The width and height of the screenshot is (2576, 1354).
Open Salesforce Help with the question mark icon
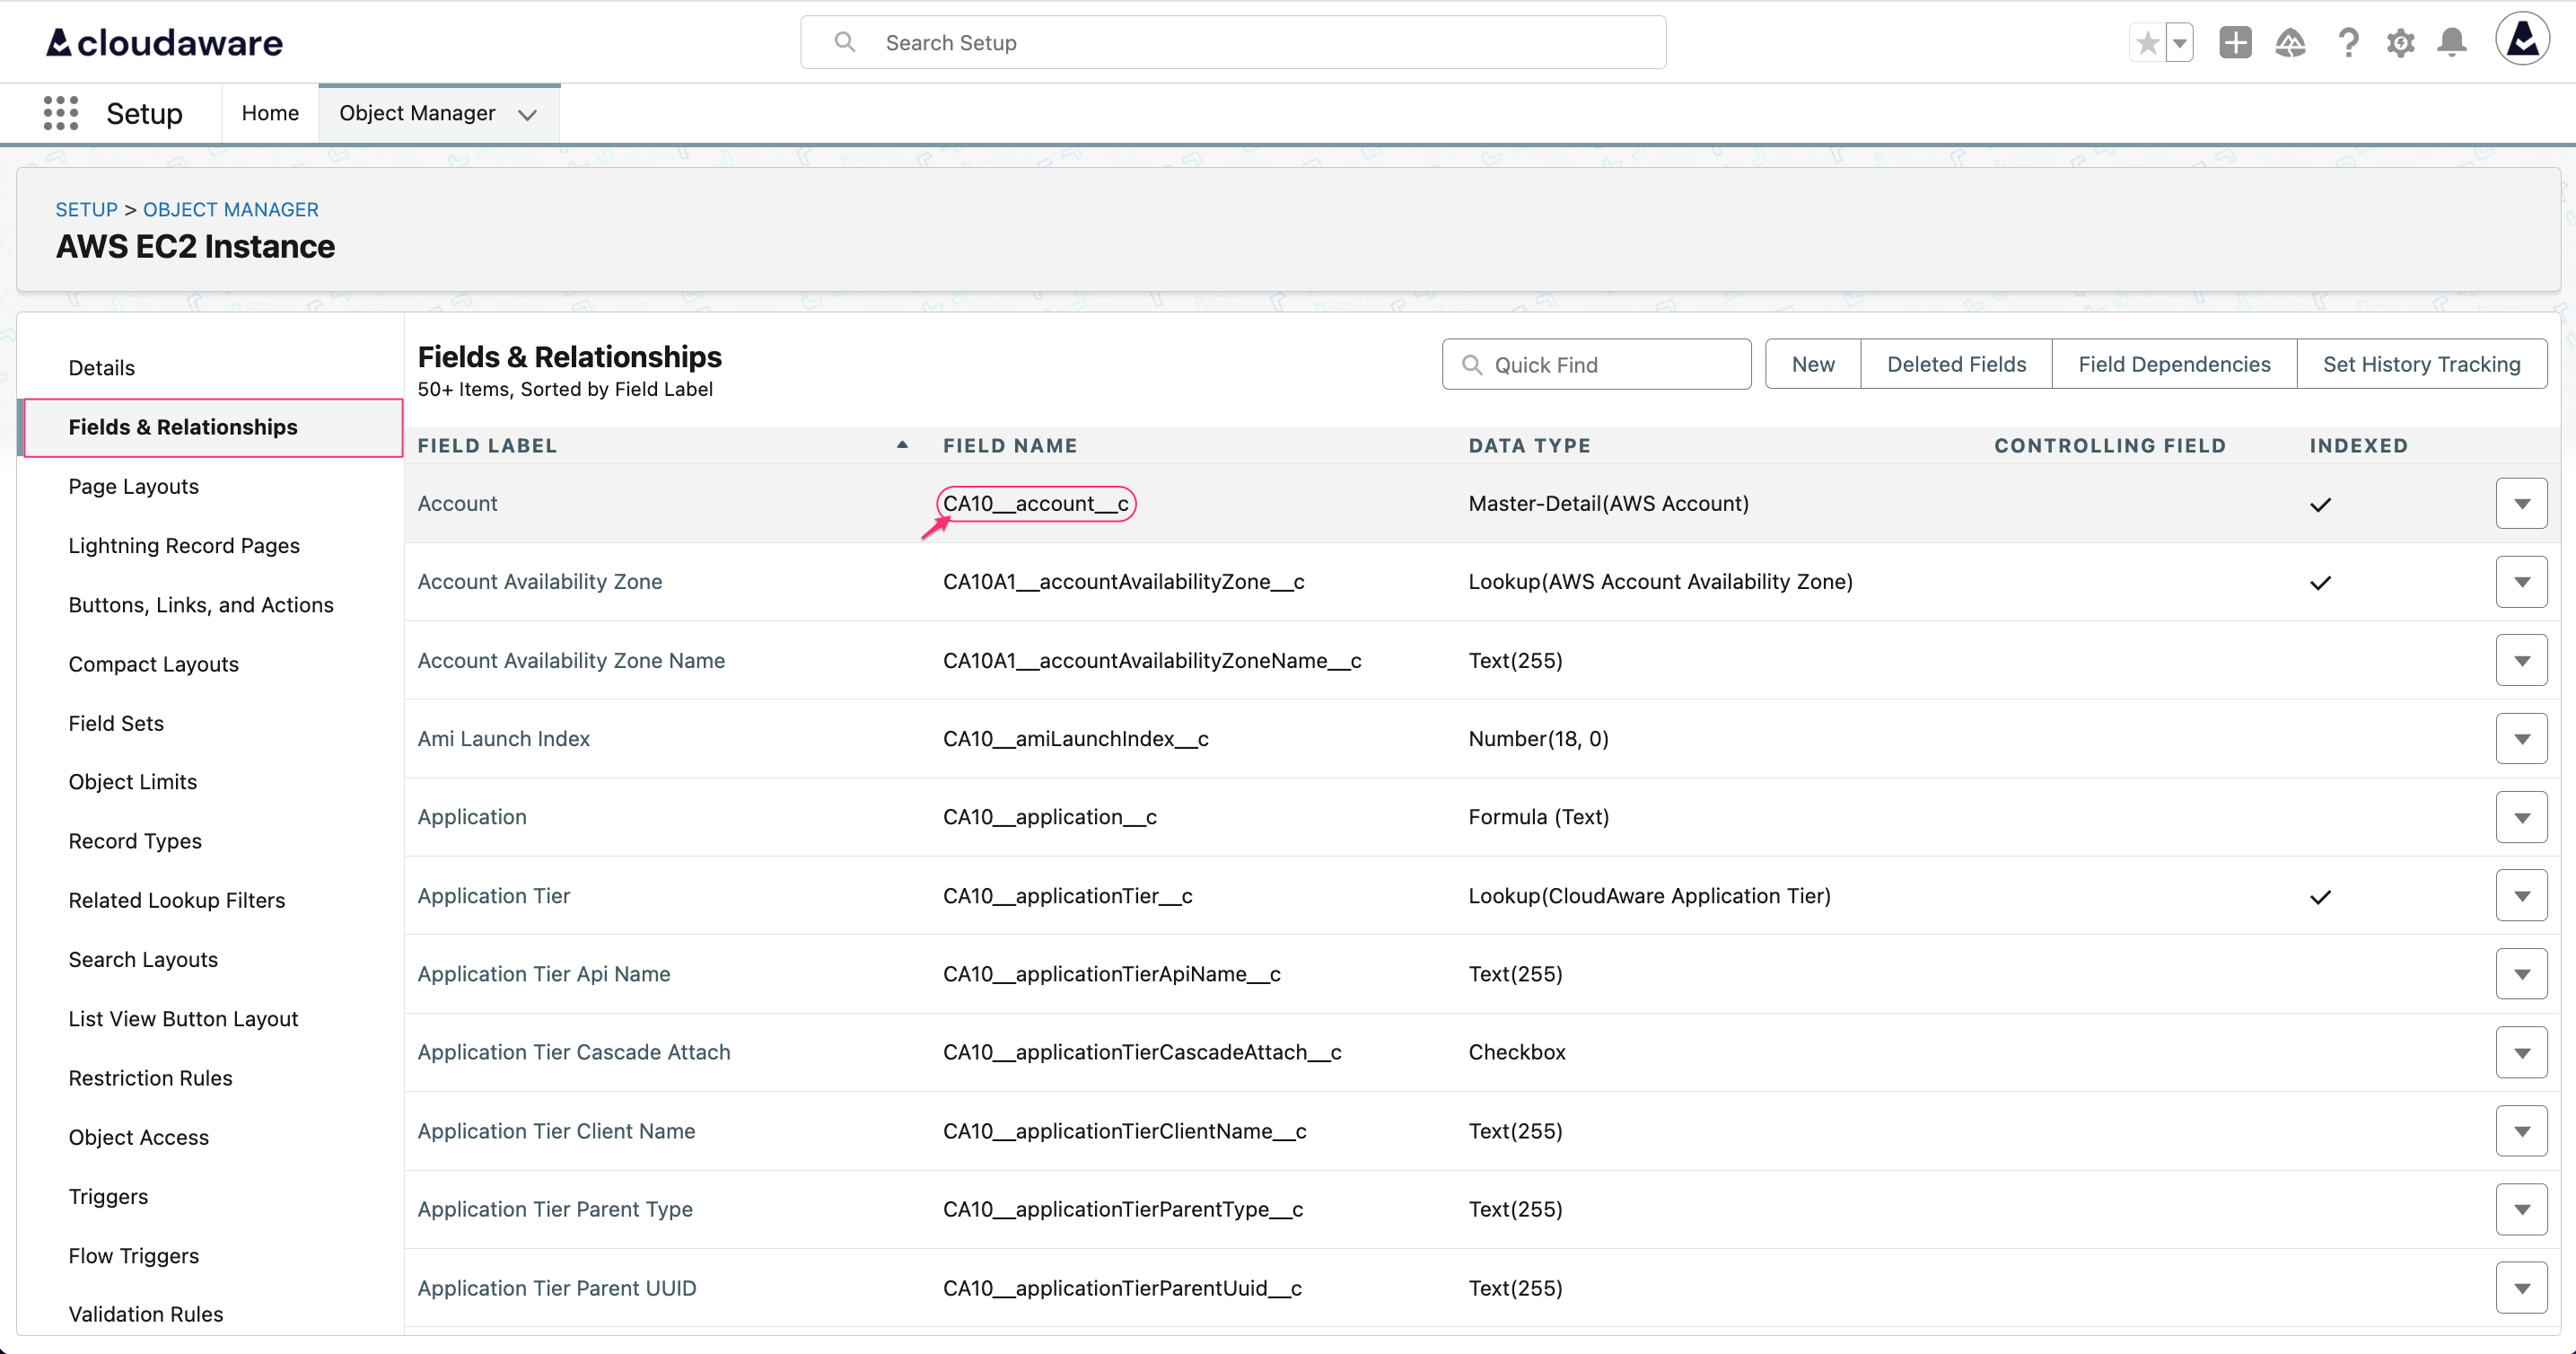tap(2348, 42)
